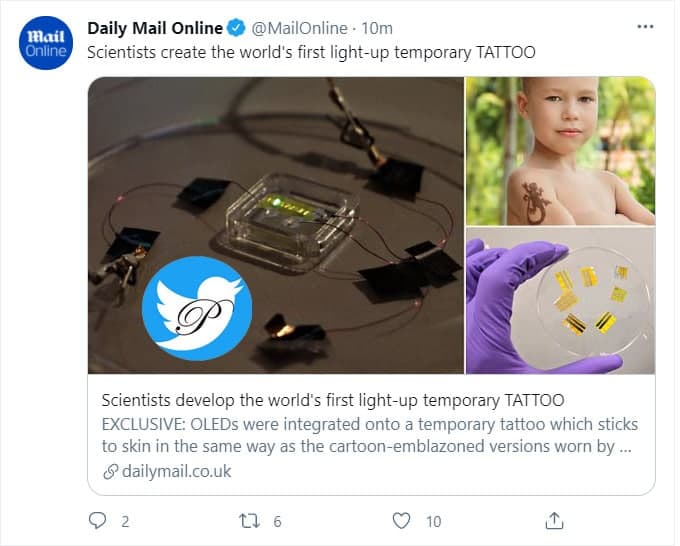Click the like count of 10

click(433, 521)
